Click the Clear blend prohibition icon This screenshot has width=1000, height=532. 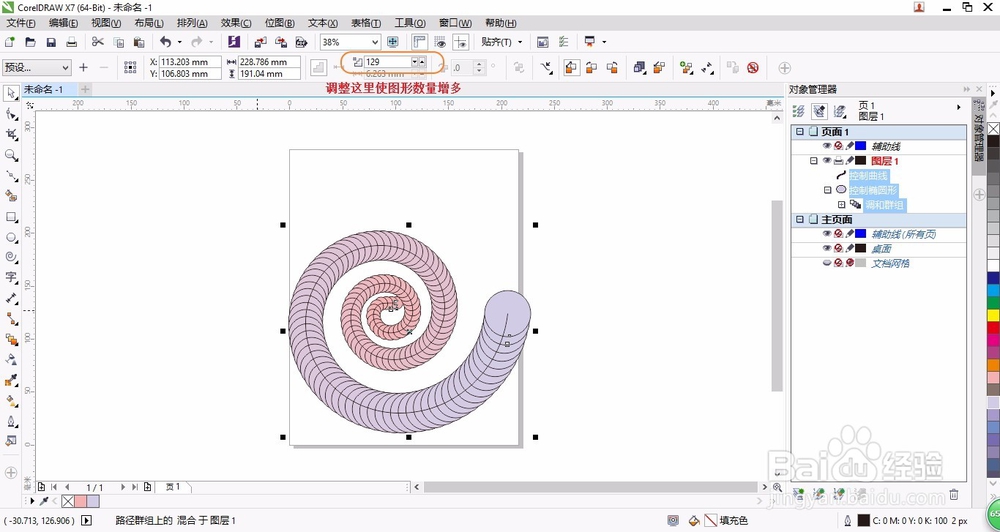753,67
